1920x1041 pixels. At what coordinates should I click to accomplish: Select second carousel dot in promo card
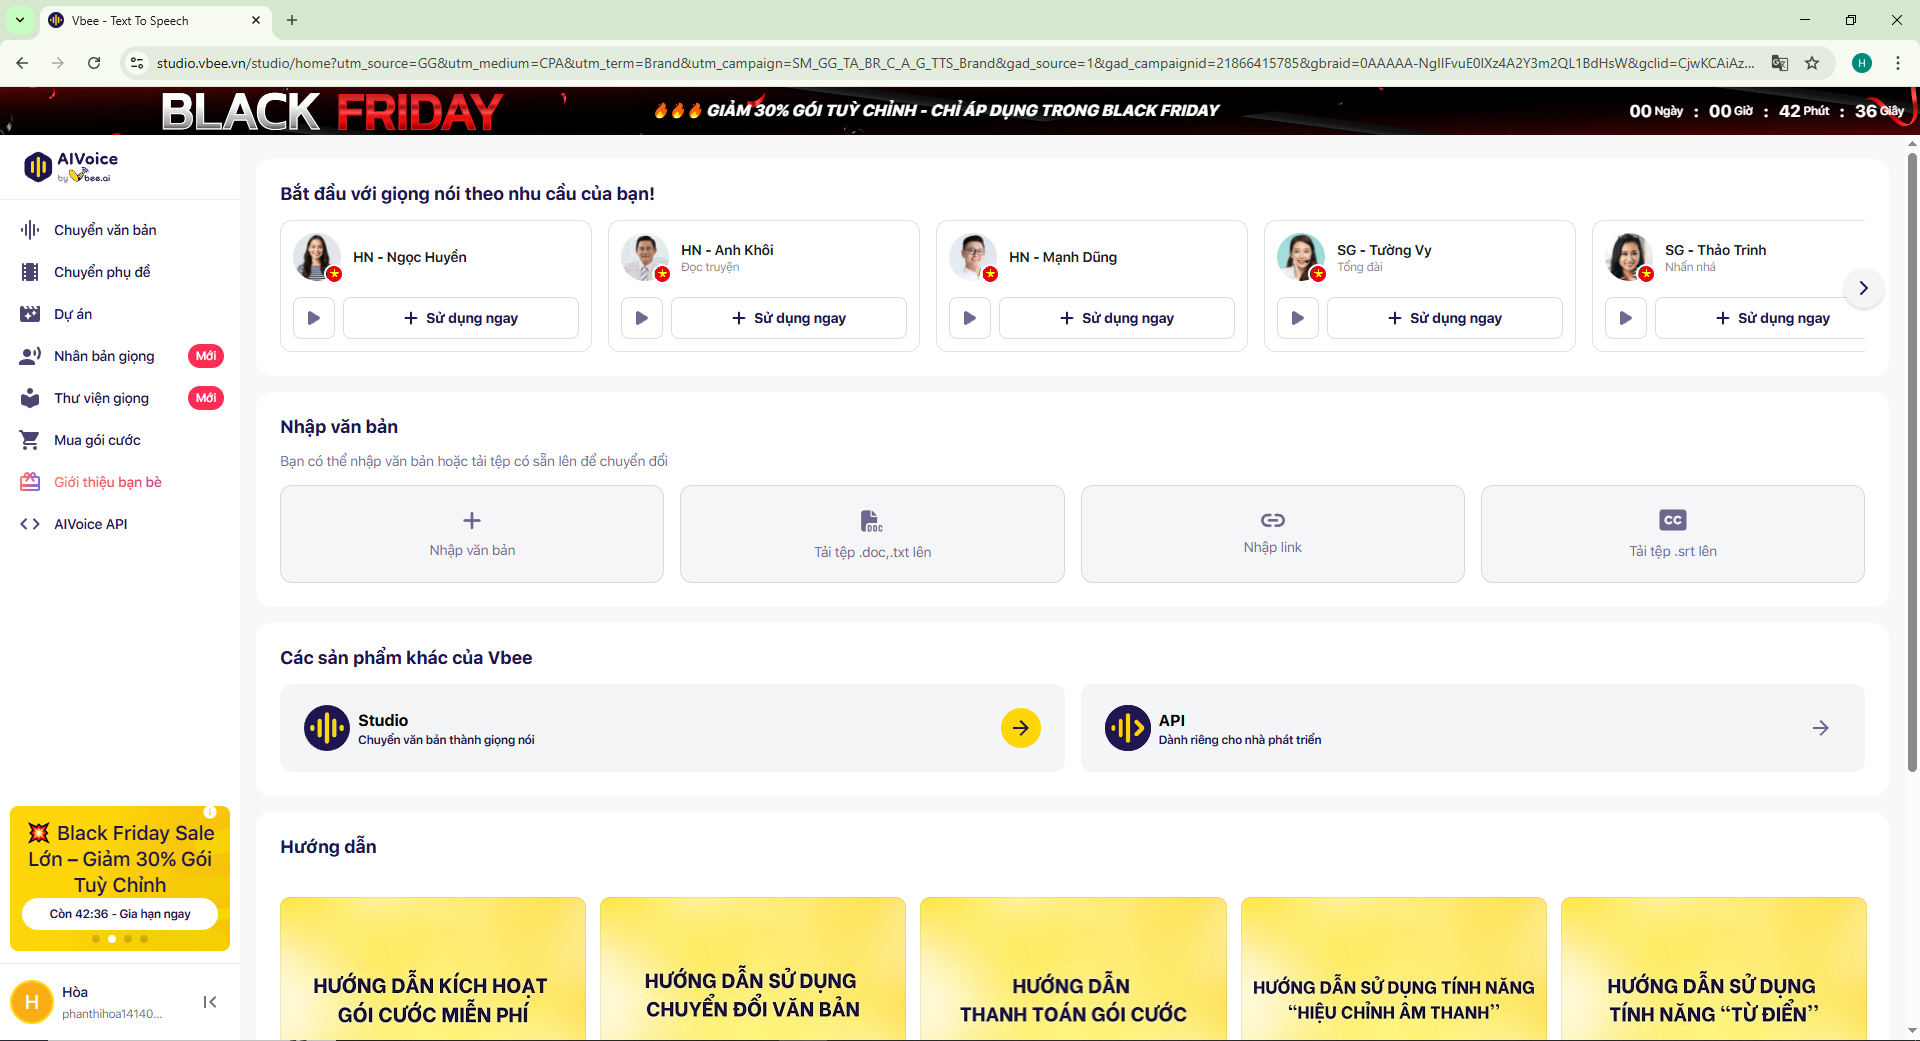point(112,939)
